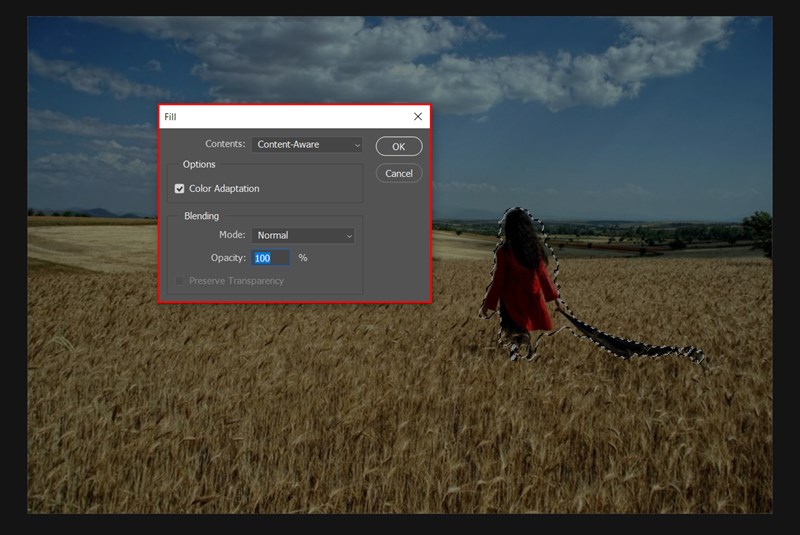Screen dimensions: 800x535
Task: Click the 'Options' group heading
Action: 199,164
